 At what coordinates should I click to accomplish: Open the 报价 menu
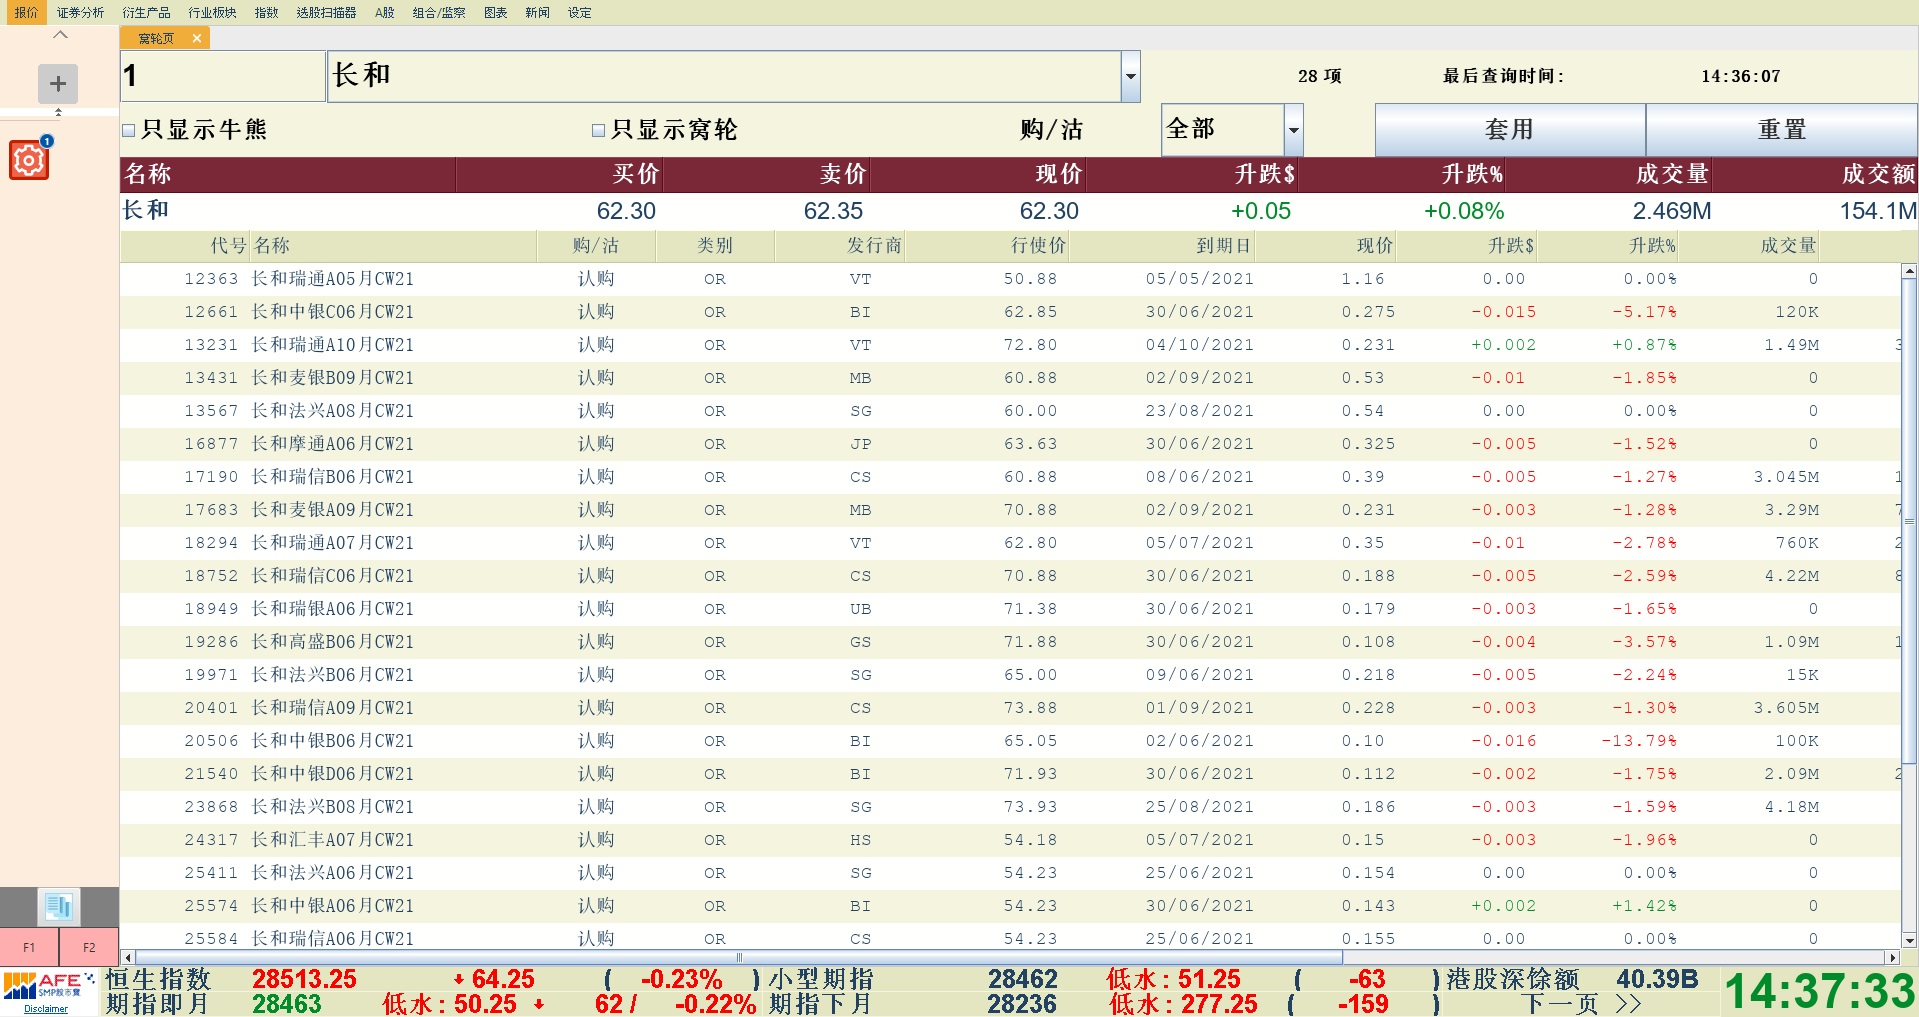pyautogui.click(x=26, y=12)
